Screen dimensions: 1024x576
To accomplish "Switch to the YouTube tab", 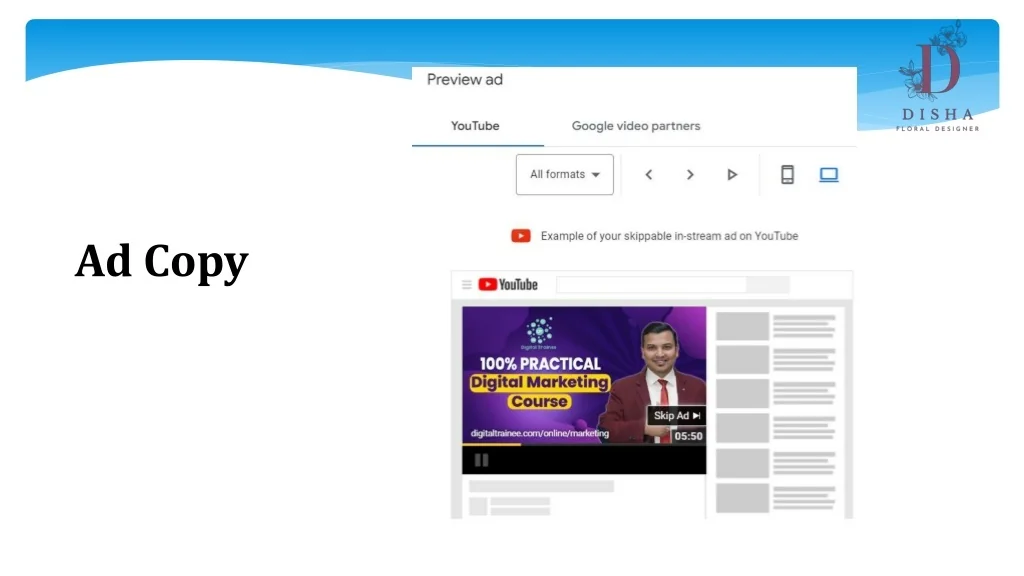I will point(475,126).
